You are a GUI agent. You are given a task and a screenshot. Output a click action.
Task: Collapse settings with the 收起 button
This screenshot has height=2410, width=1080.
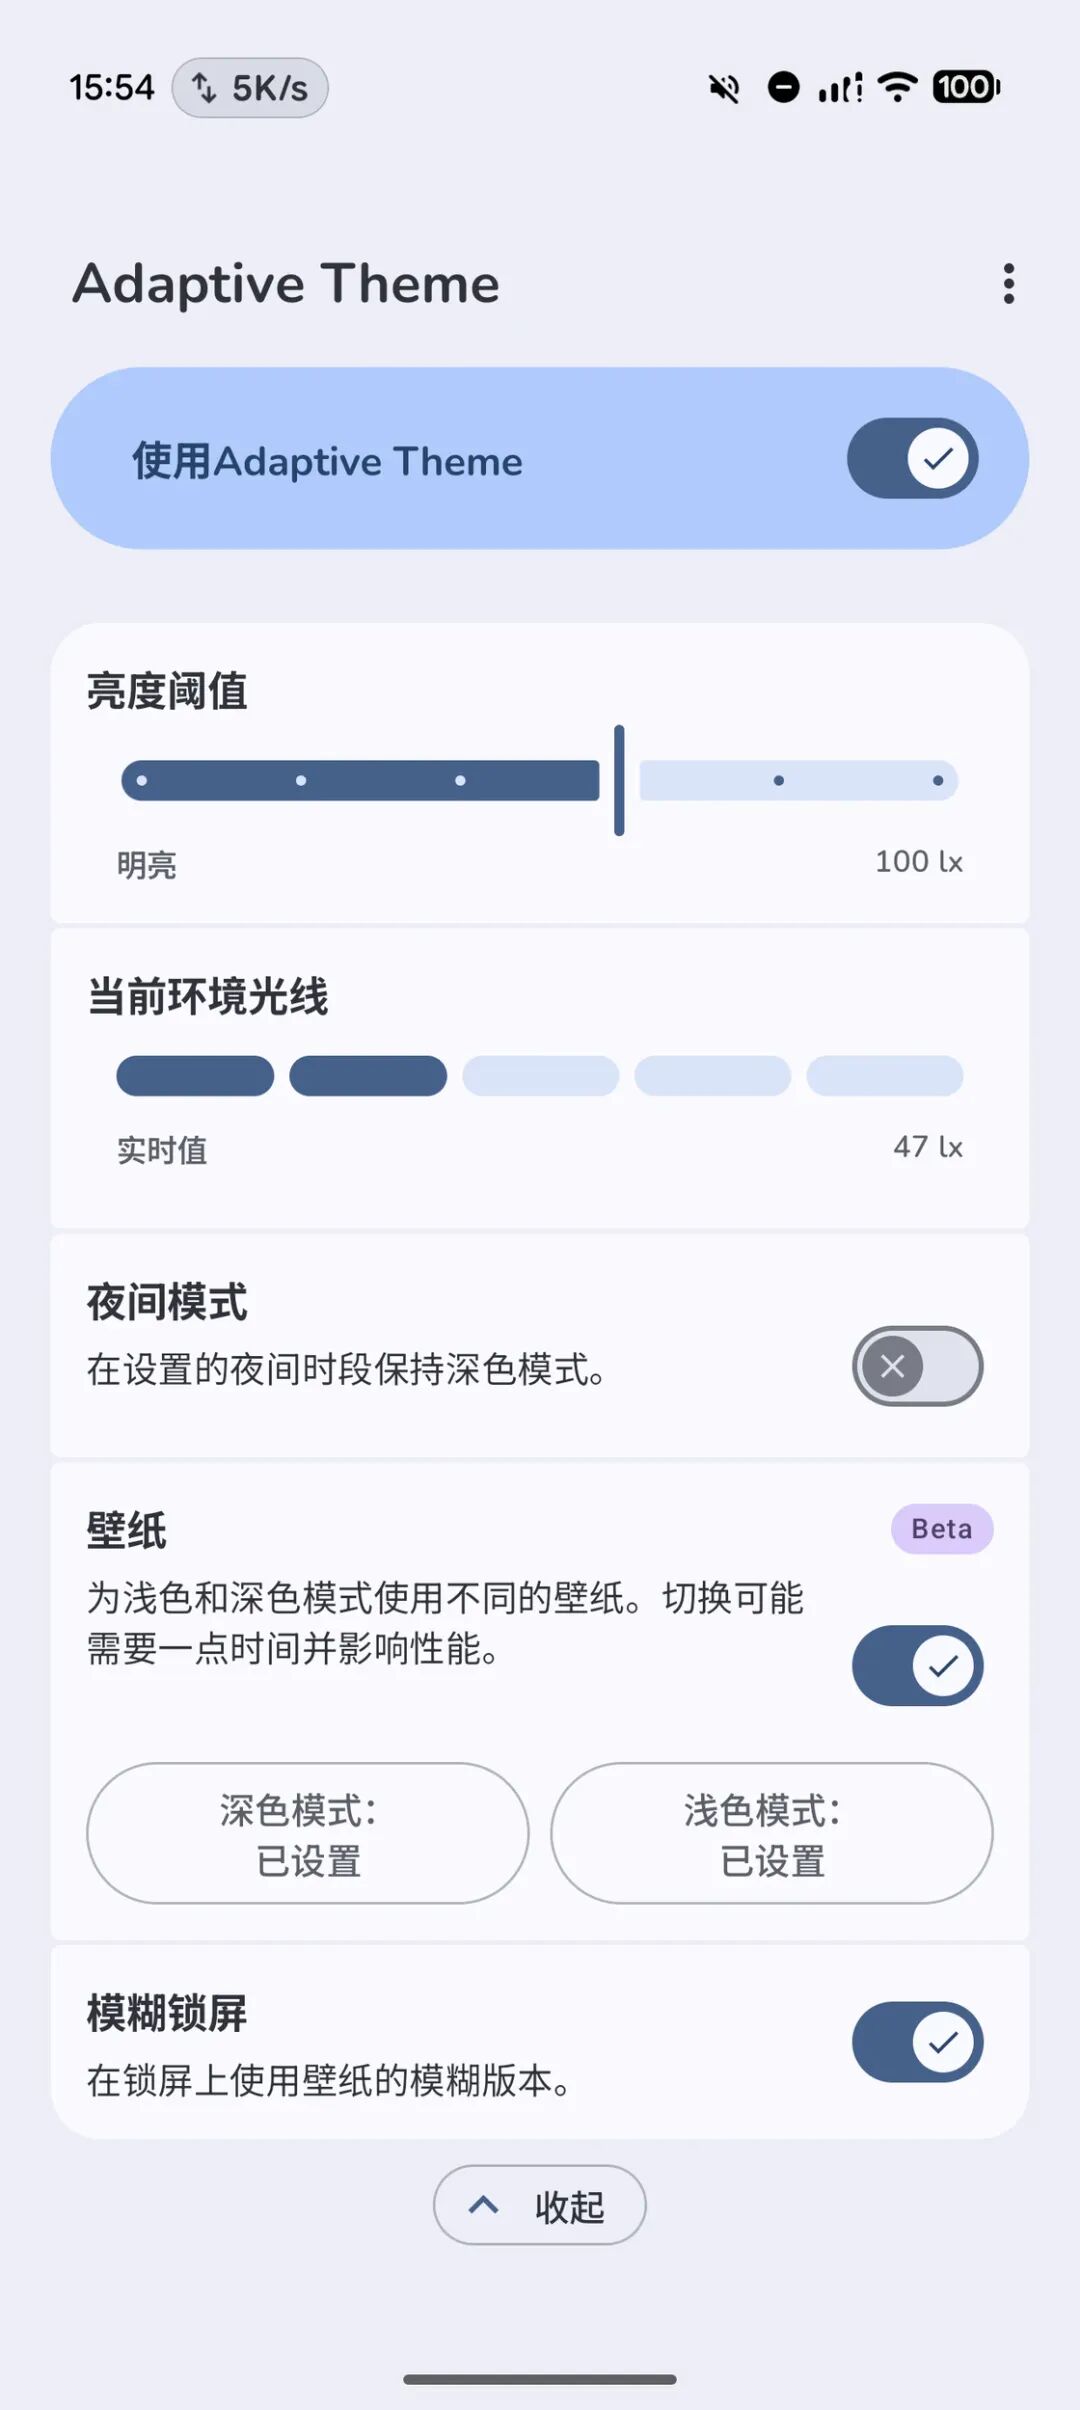click(x=540, y=2205)
